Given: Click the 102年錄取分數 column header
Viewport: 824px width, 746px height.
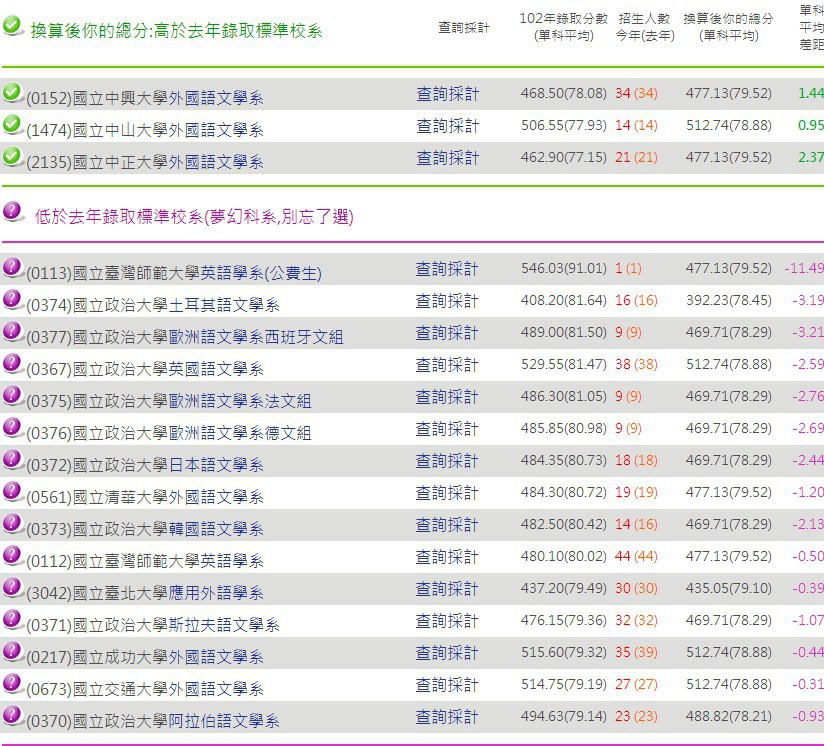Looking at the screenshot, I should (563, 27).
